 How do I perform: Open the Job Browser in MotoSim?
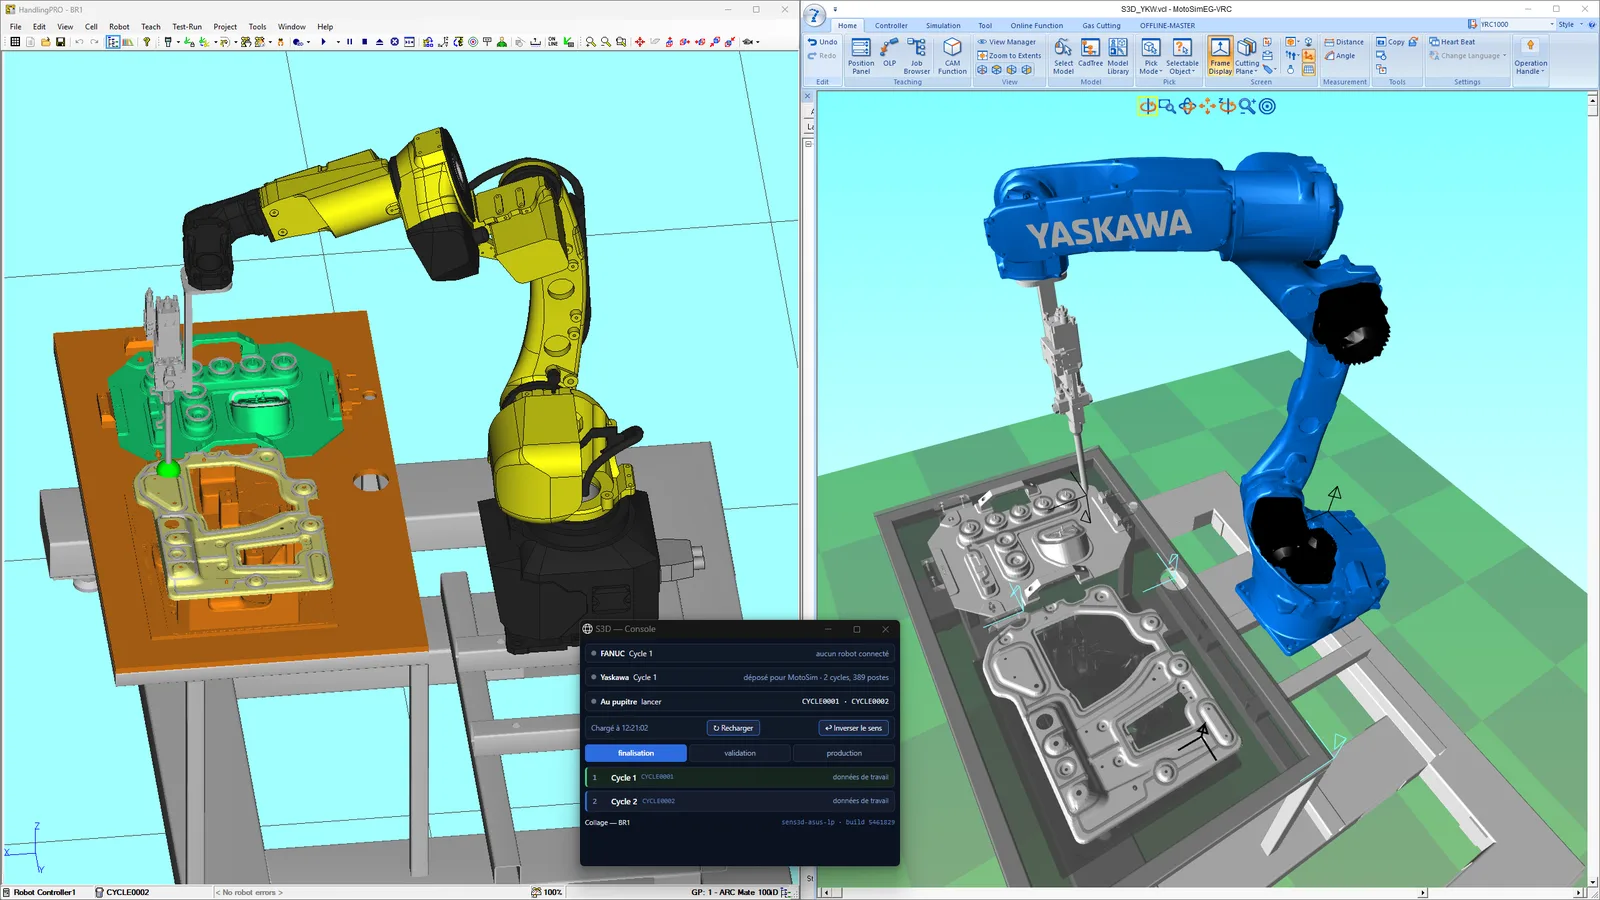point(916,56)
